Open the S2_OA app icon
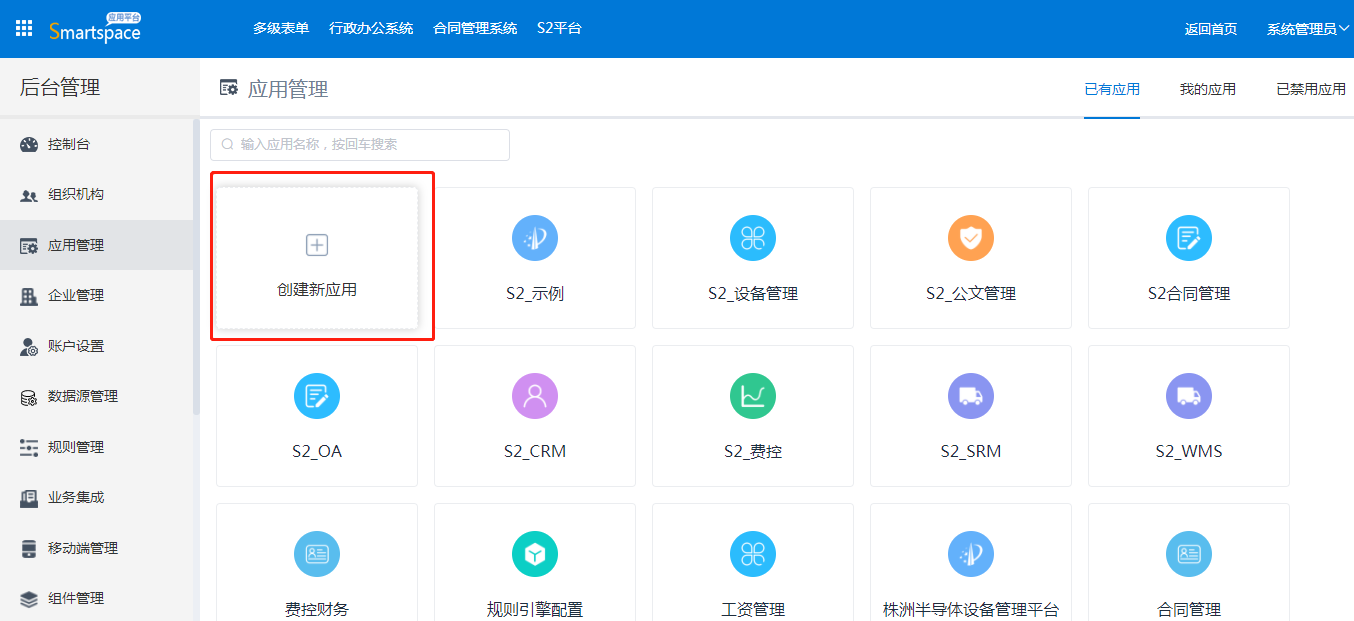 pos(317,396)
